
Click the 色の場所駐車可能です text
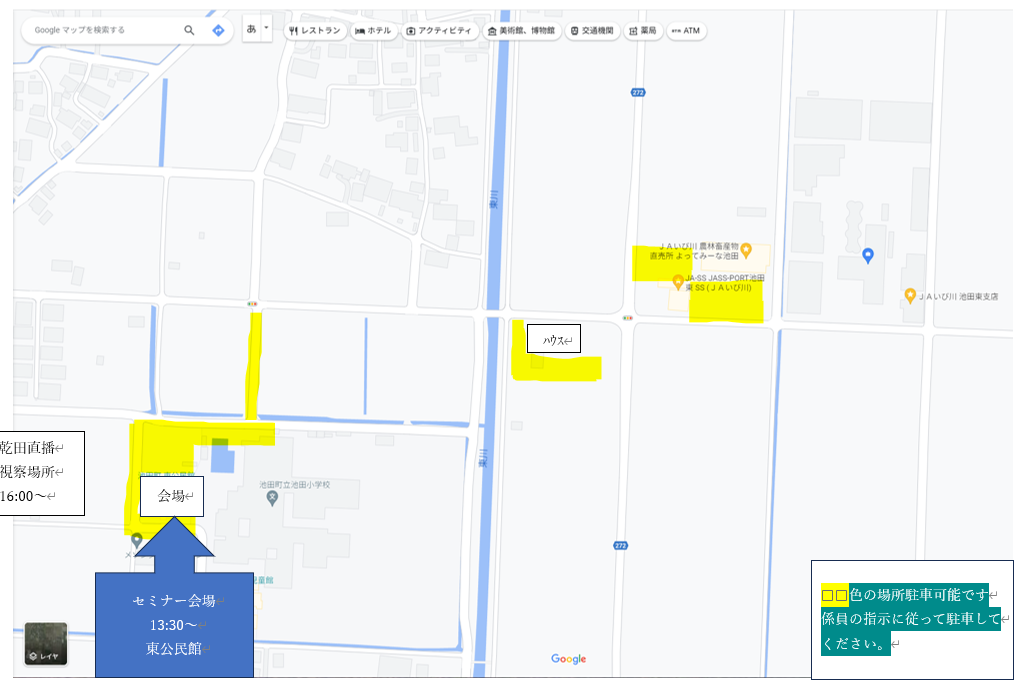tap(919, 594)
